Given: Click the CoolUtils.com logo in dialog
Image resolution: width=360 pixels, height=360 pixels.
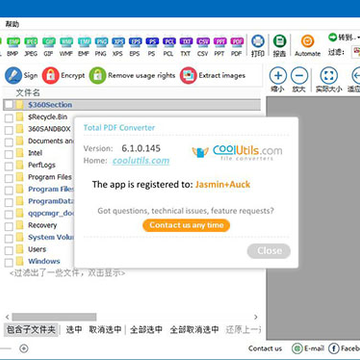Looking at the screenshot, I should pyautogui.click(x=237, y=152).
